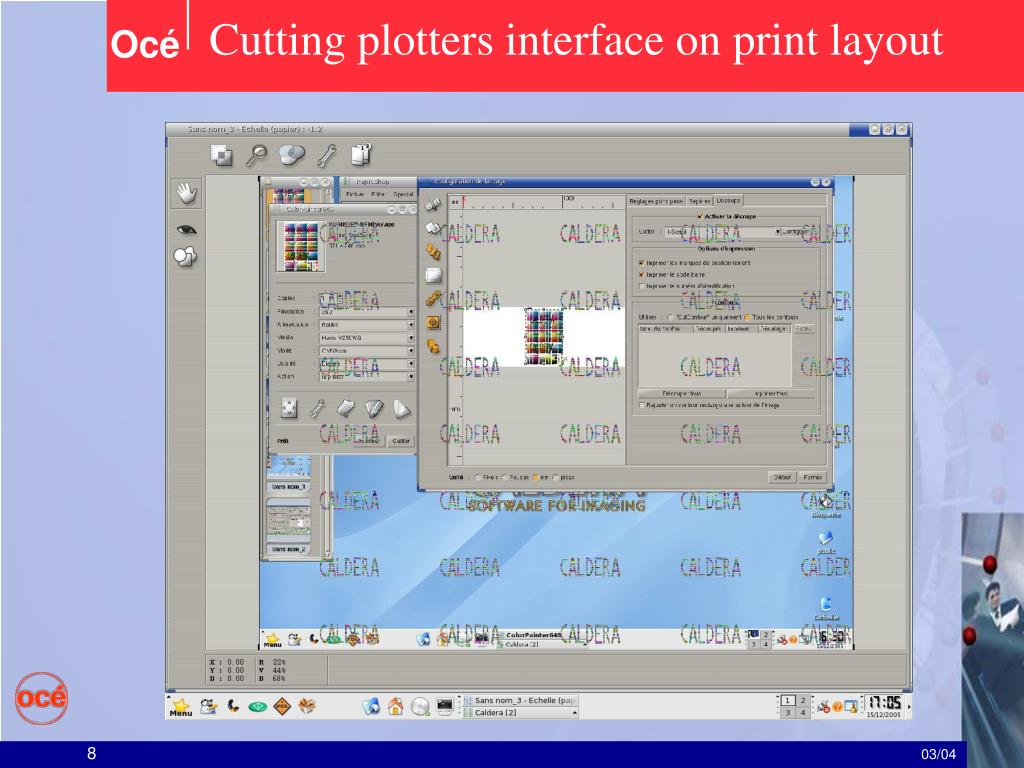Select the shapes tool in left sidebar
The image size is (1024, 768).
pyautogui.click(x=185, y=257)
